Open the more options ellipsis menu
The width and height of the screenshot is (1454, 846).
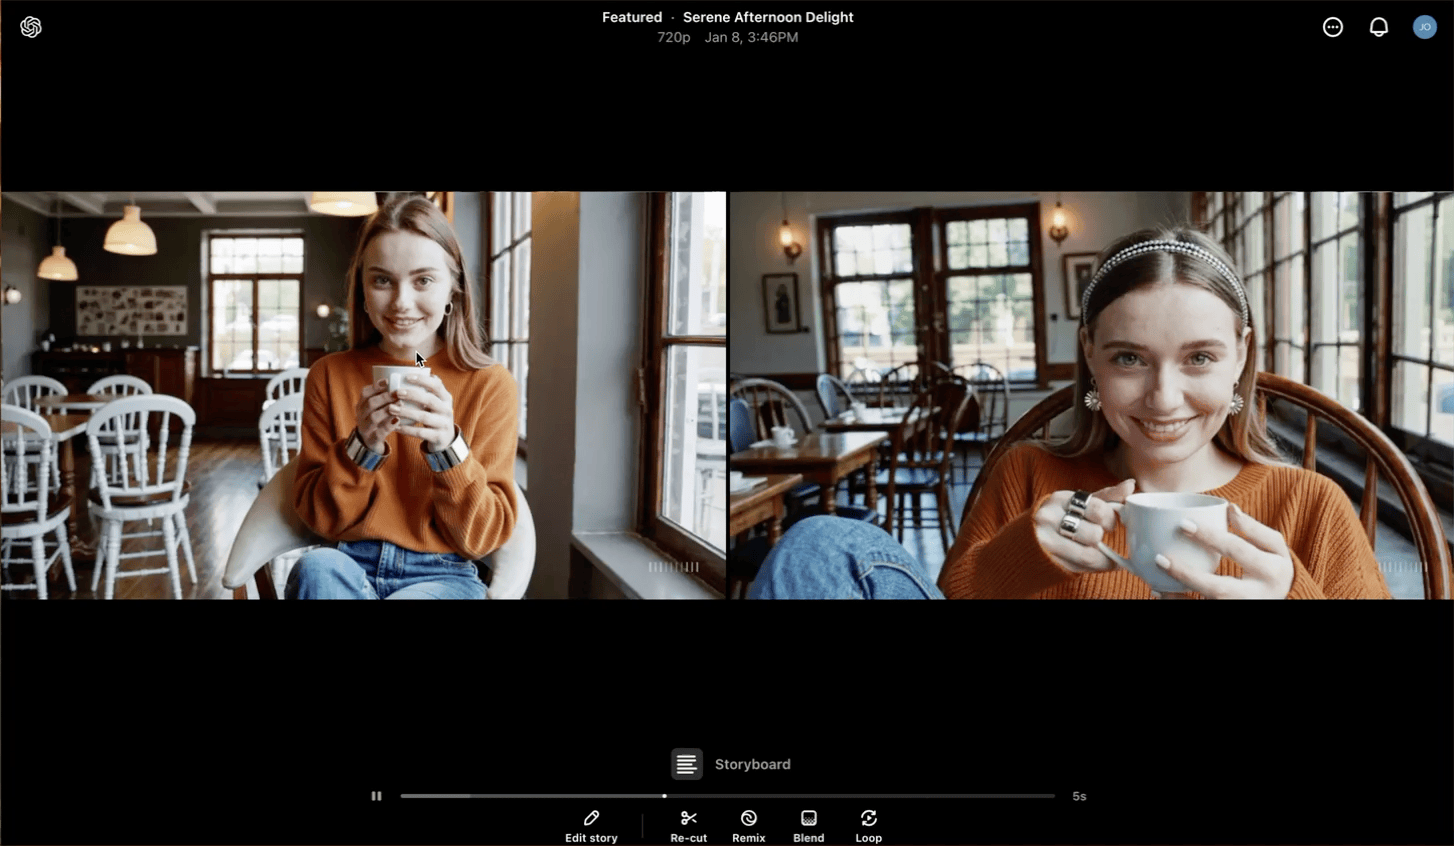[1333, 27]
